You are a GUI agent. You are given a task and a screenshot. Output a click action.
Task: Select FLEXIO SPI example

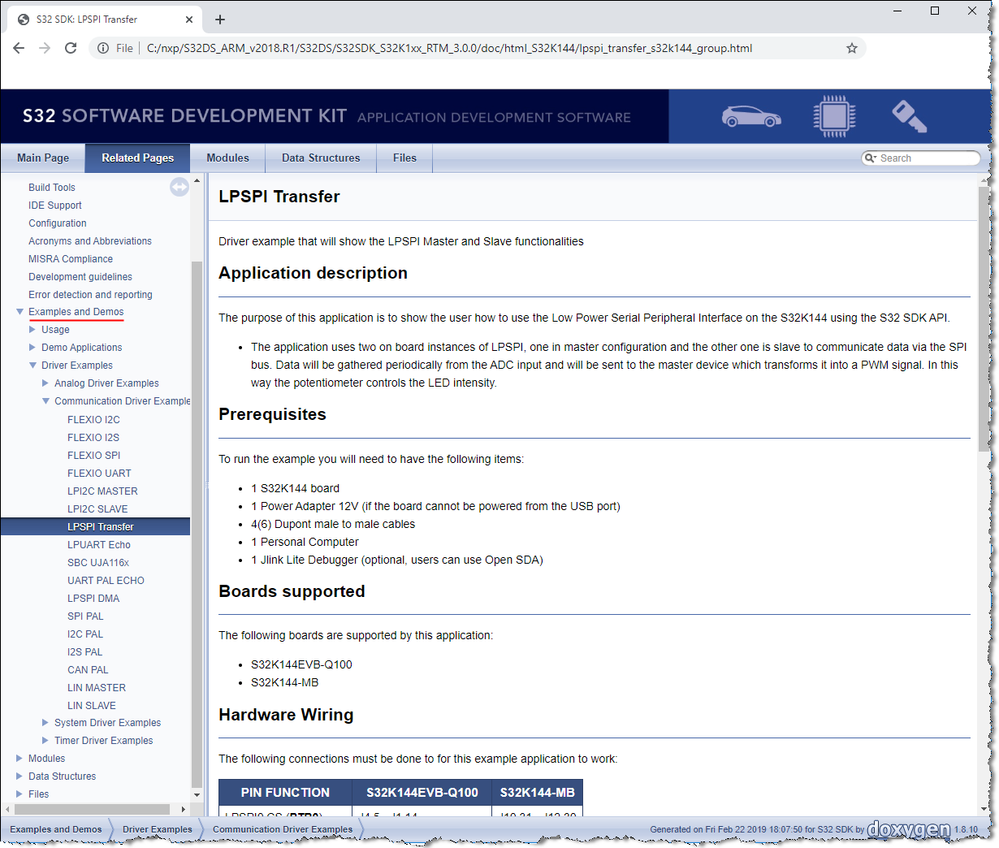94,455
